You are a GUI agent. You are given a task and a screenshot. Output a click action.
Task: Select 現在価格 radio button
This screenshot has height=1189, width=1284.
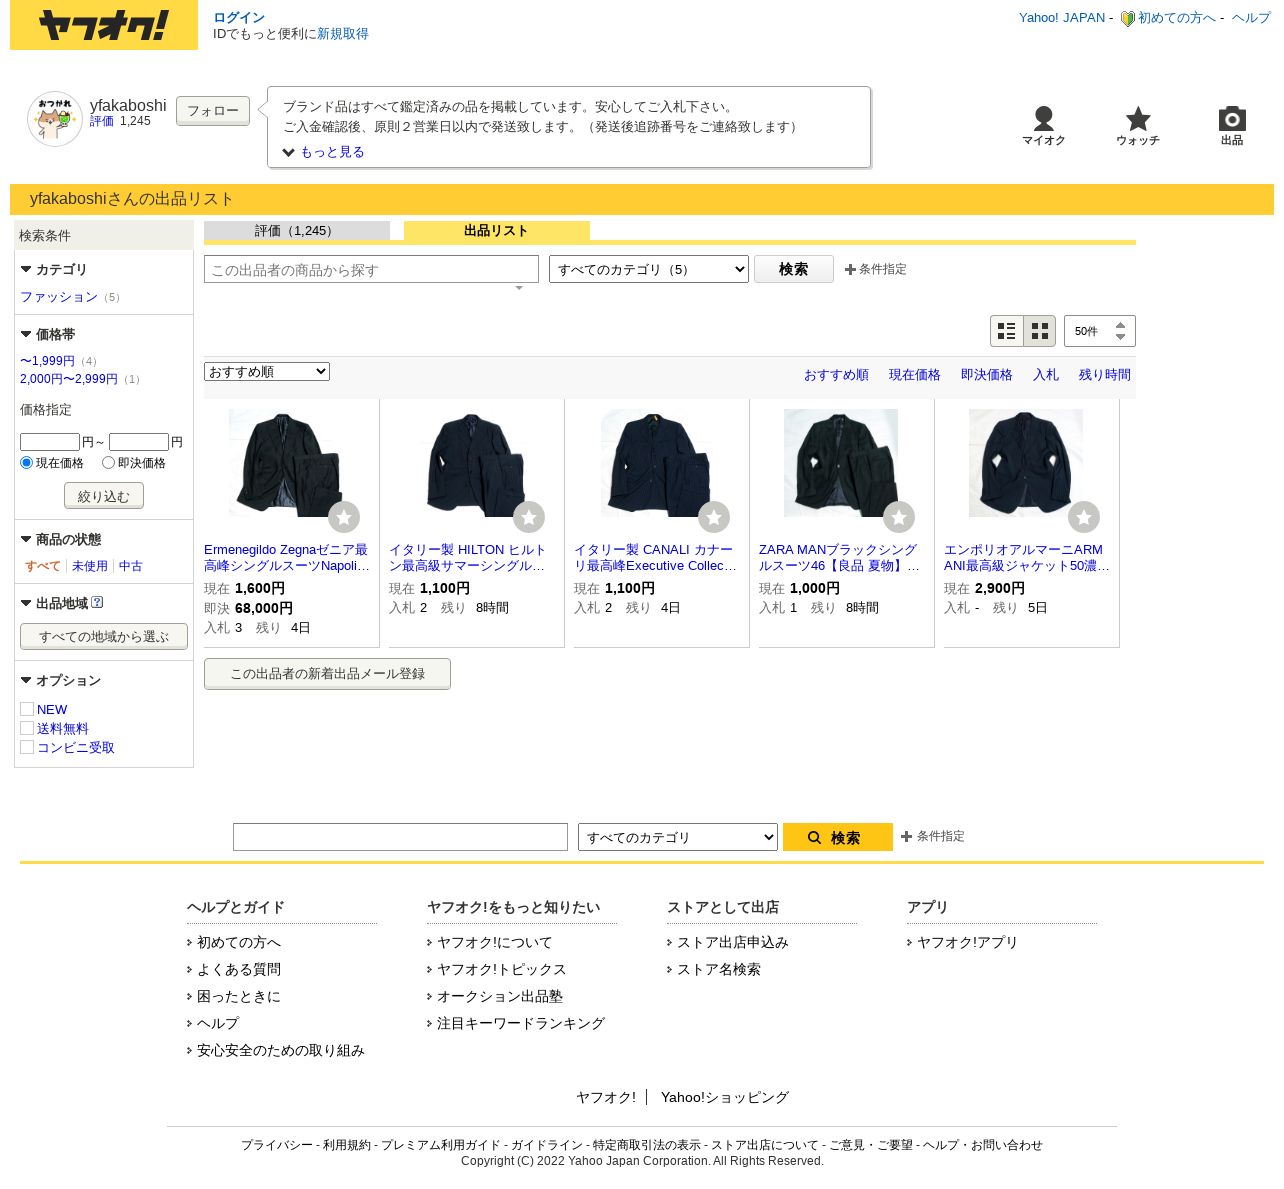[27, 463]
